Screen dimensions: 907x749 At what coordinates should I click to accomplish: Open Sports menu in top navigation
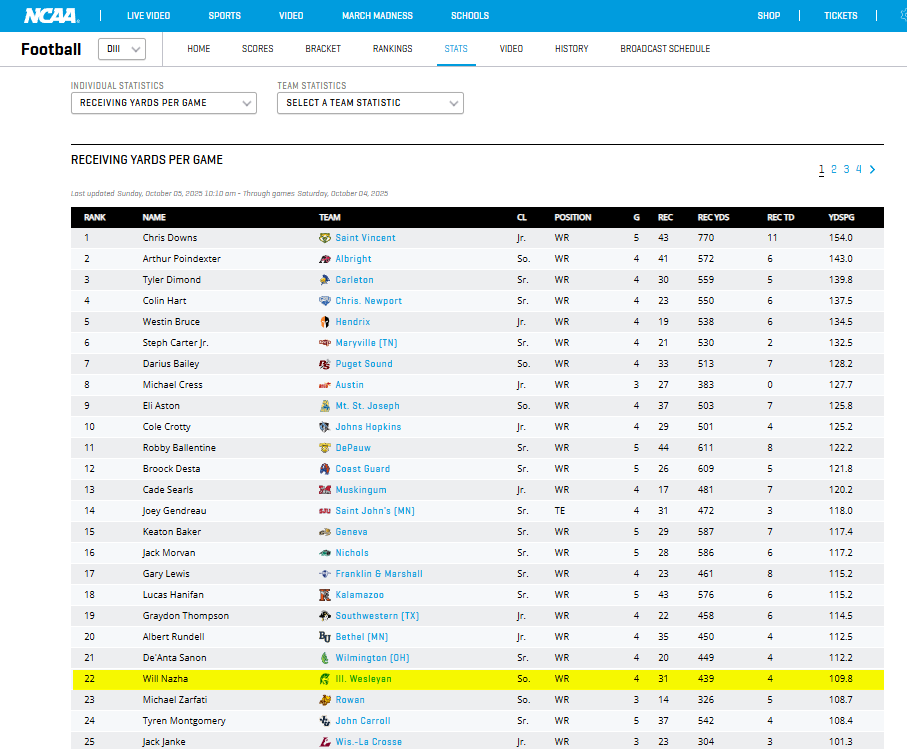point(224,16)
